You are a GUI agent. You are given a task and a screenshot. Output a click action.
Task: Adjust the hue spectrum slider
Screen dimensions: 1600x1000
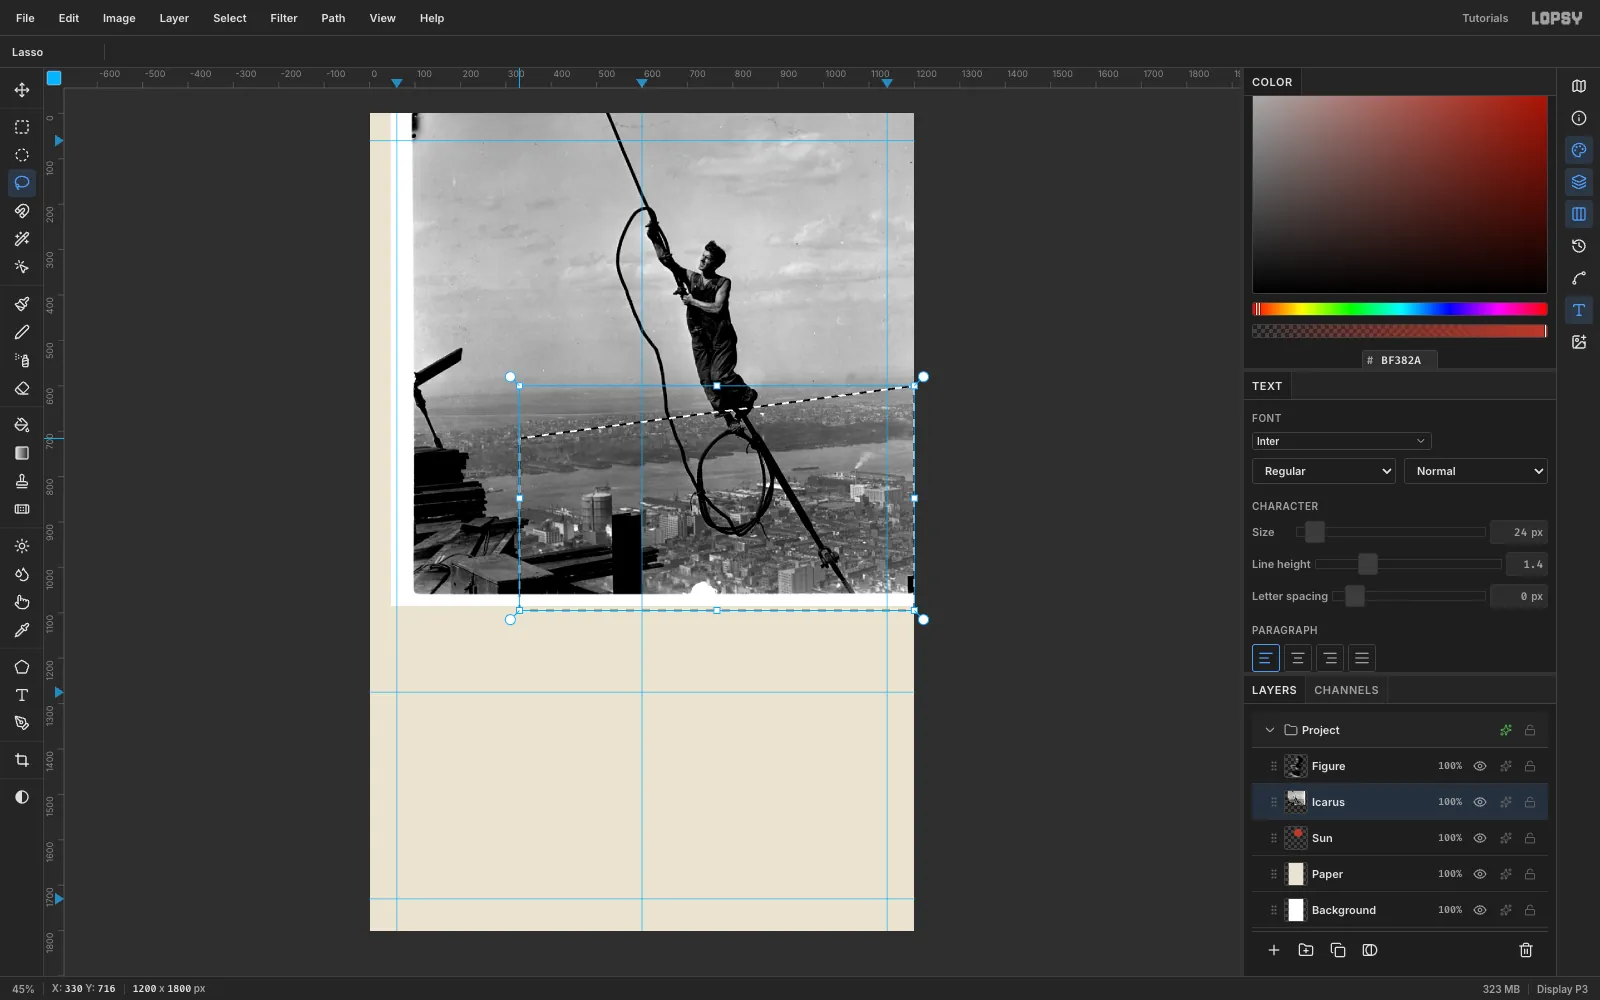point(1400,309)
